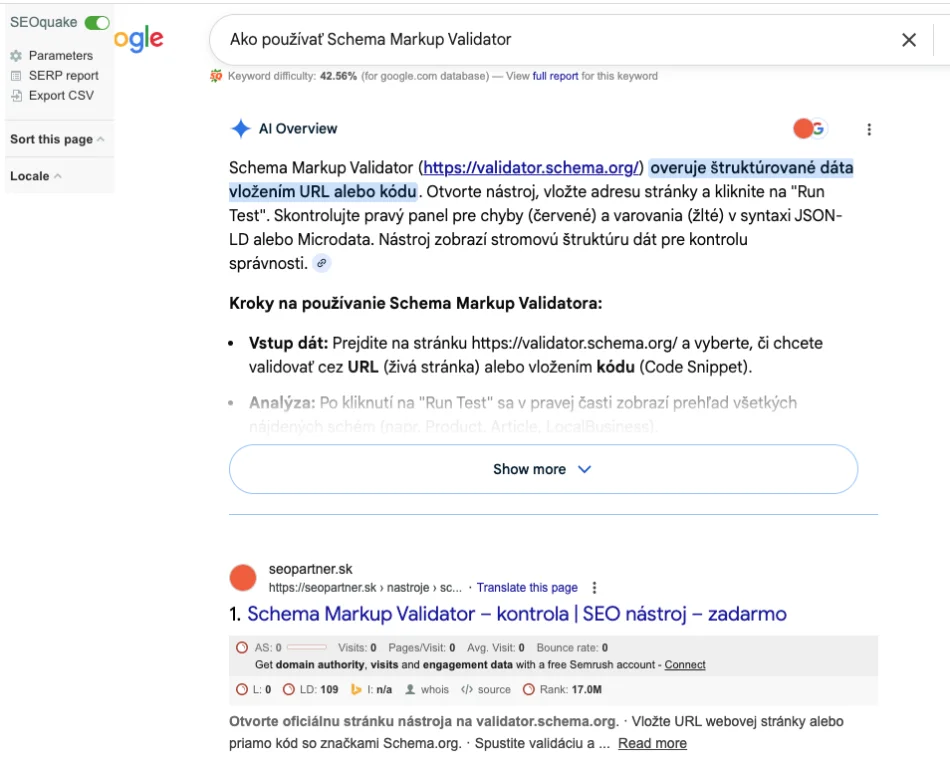This screenshot has height=768, width=950.
Task: Expand AI Overview with Show more
Action: click(543, 469)
